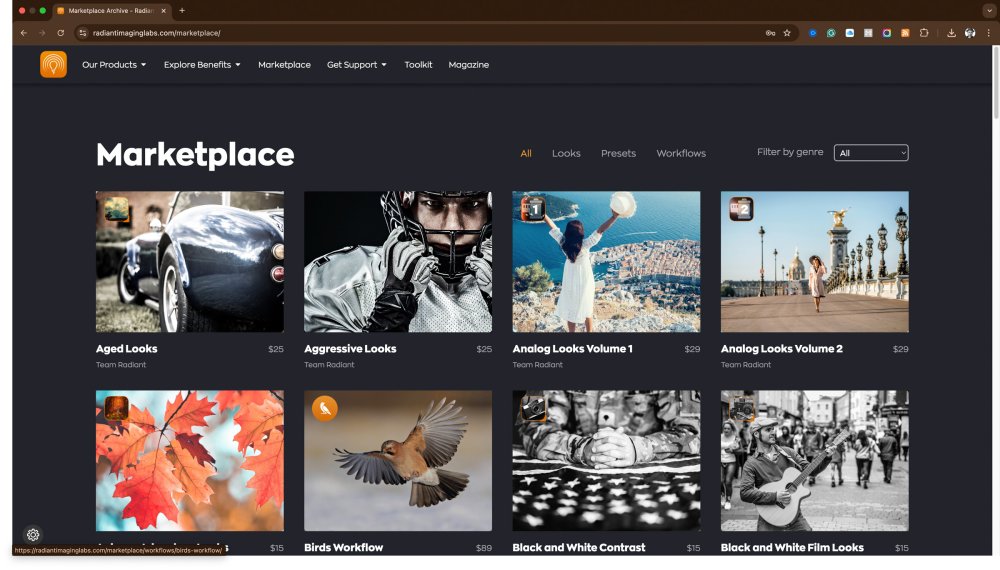This screenshot has width=1000, height=570.
Task: Switch to the Workflows filter tab
Action: coord(681,154)
